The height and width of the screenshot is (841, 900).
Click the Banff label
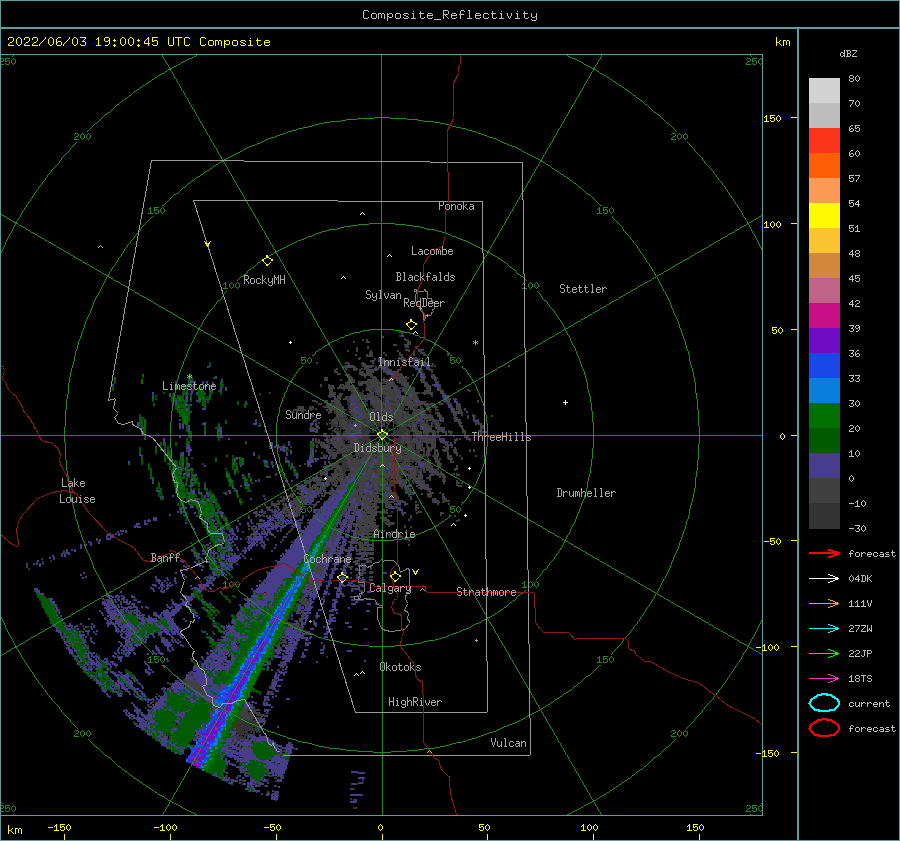[165, 557]
